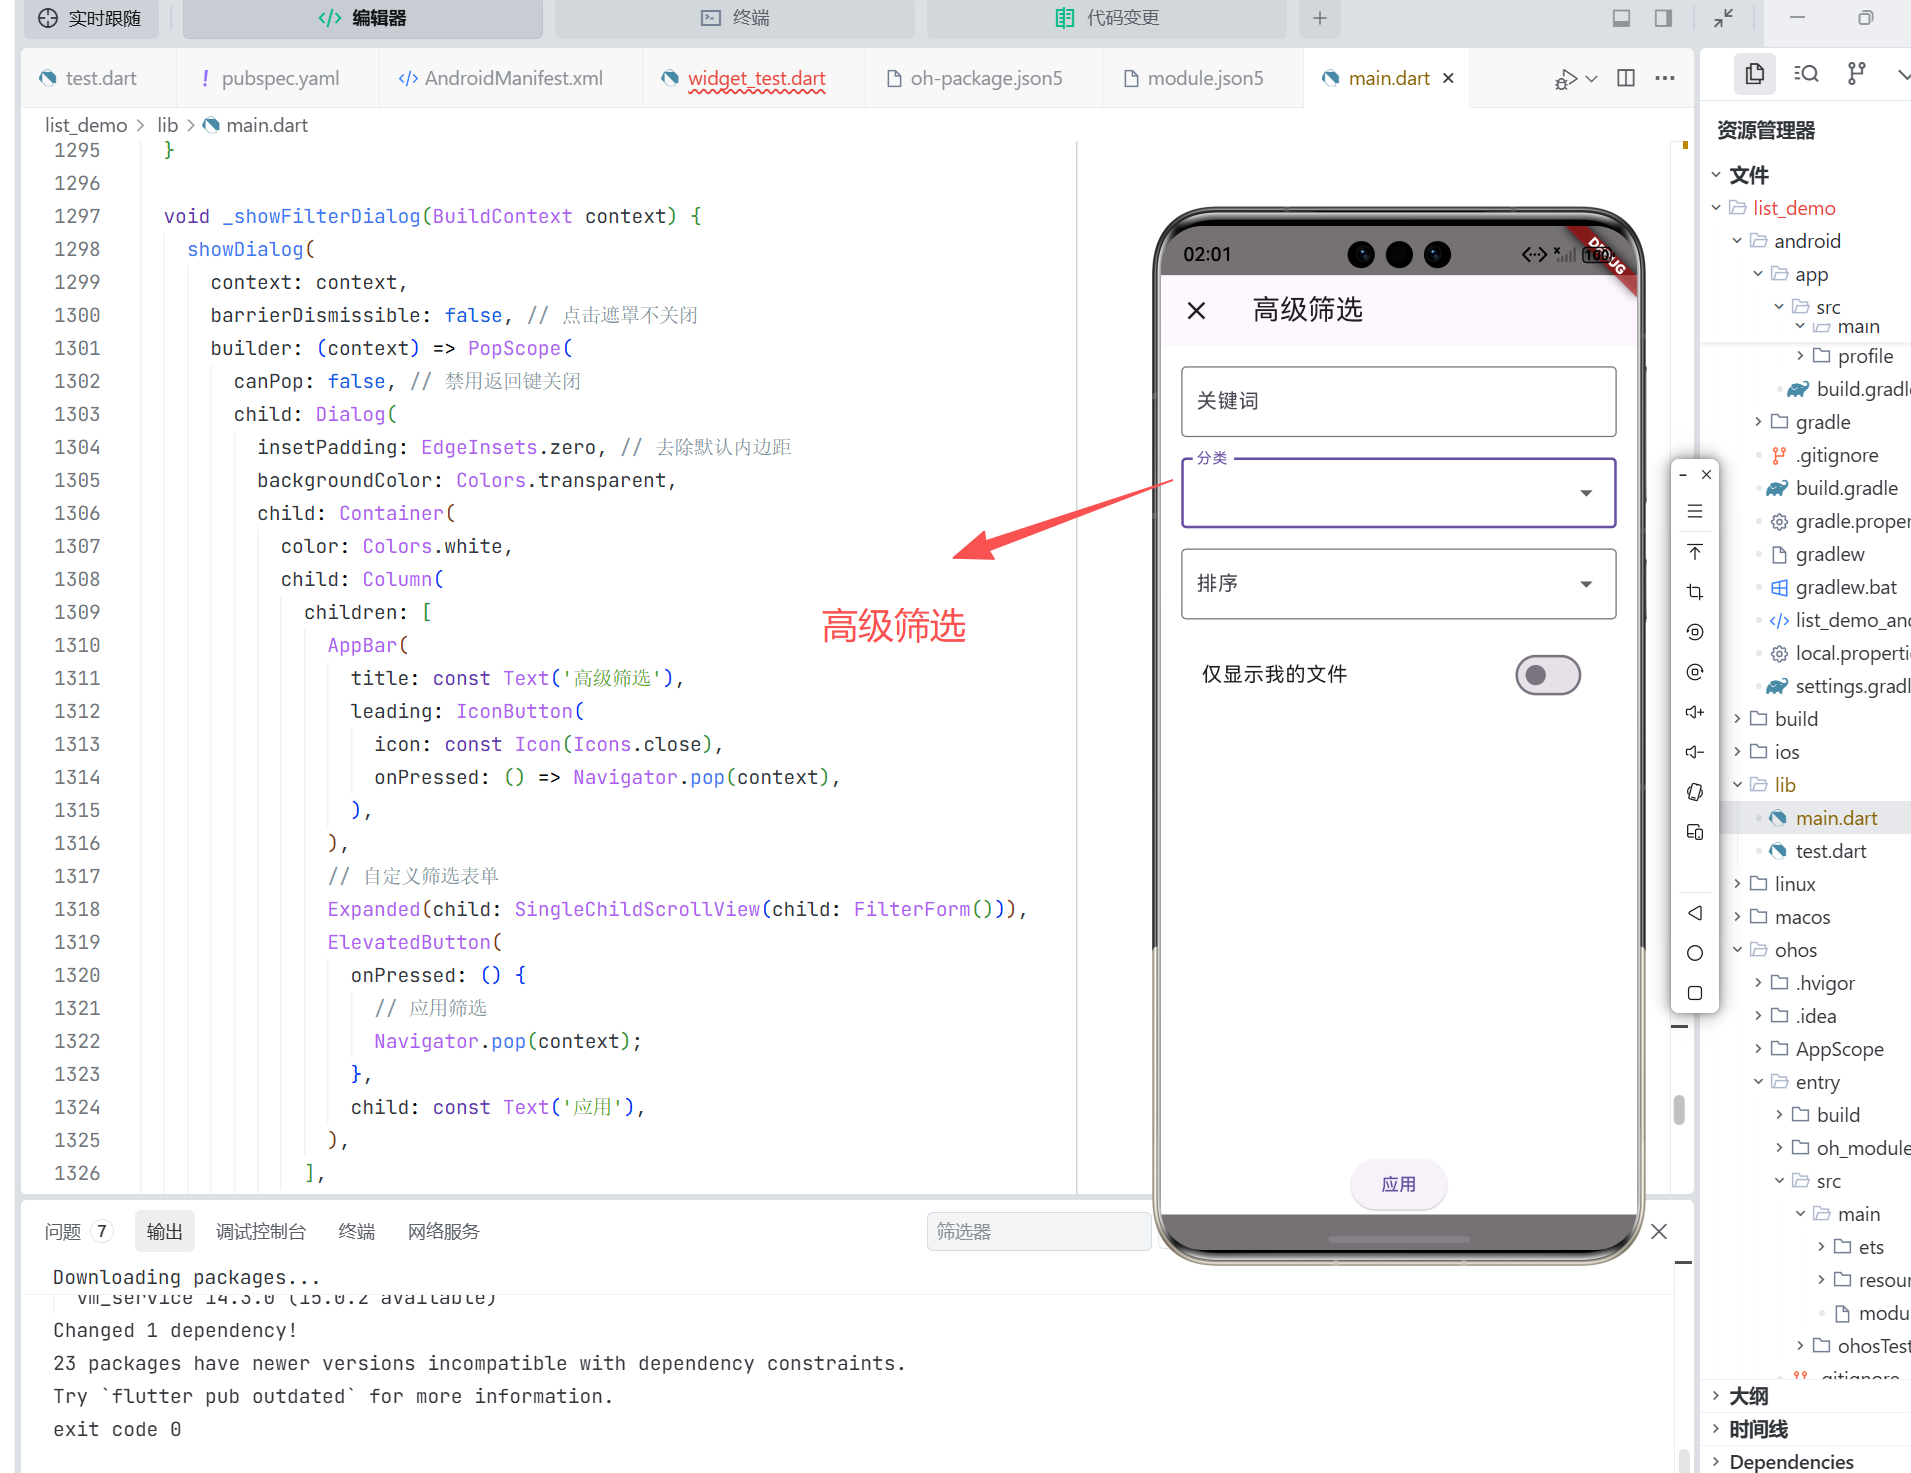Open the source control branch icon

[x=1857, y=74]
